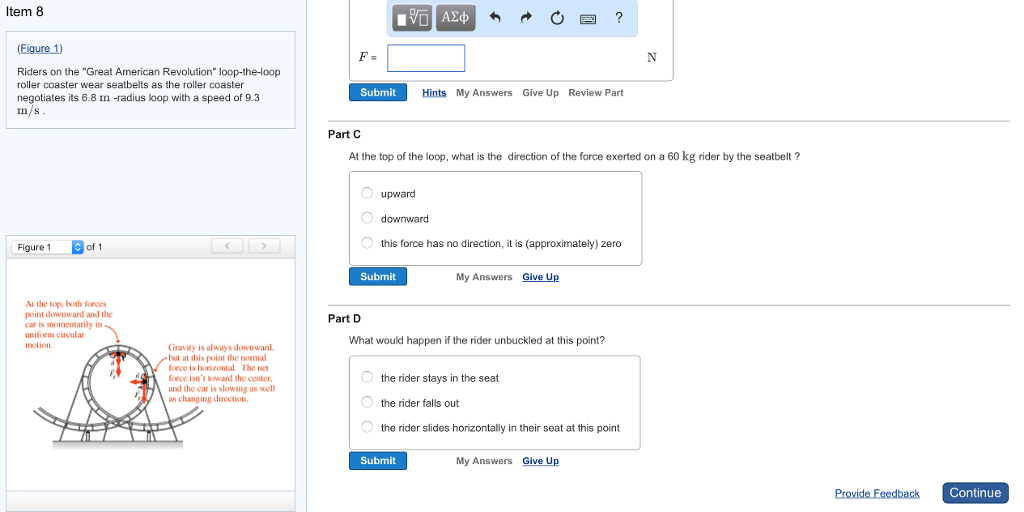Go to the next figure arrow

point(264,246)
